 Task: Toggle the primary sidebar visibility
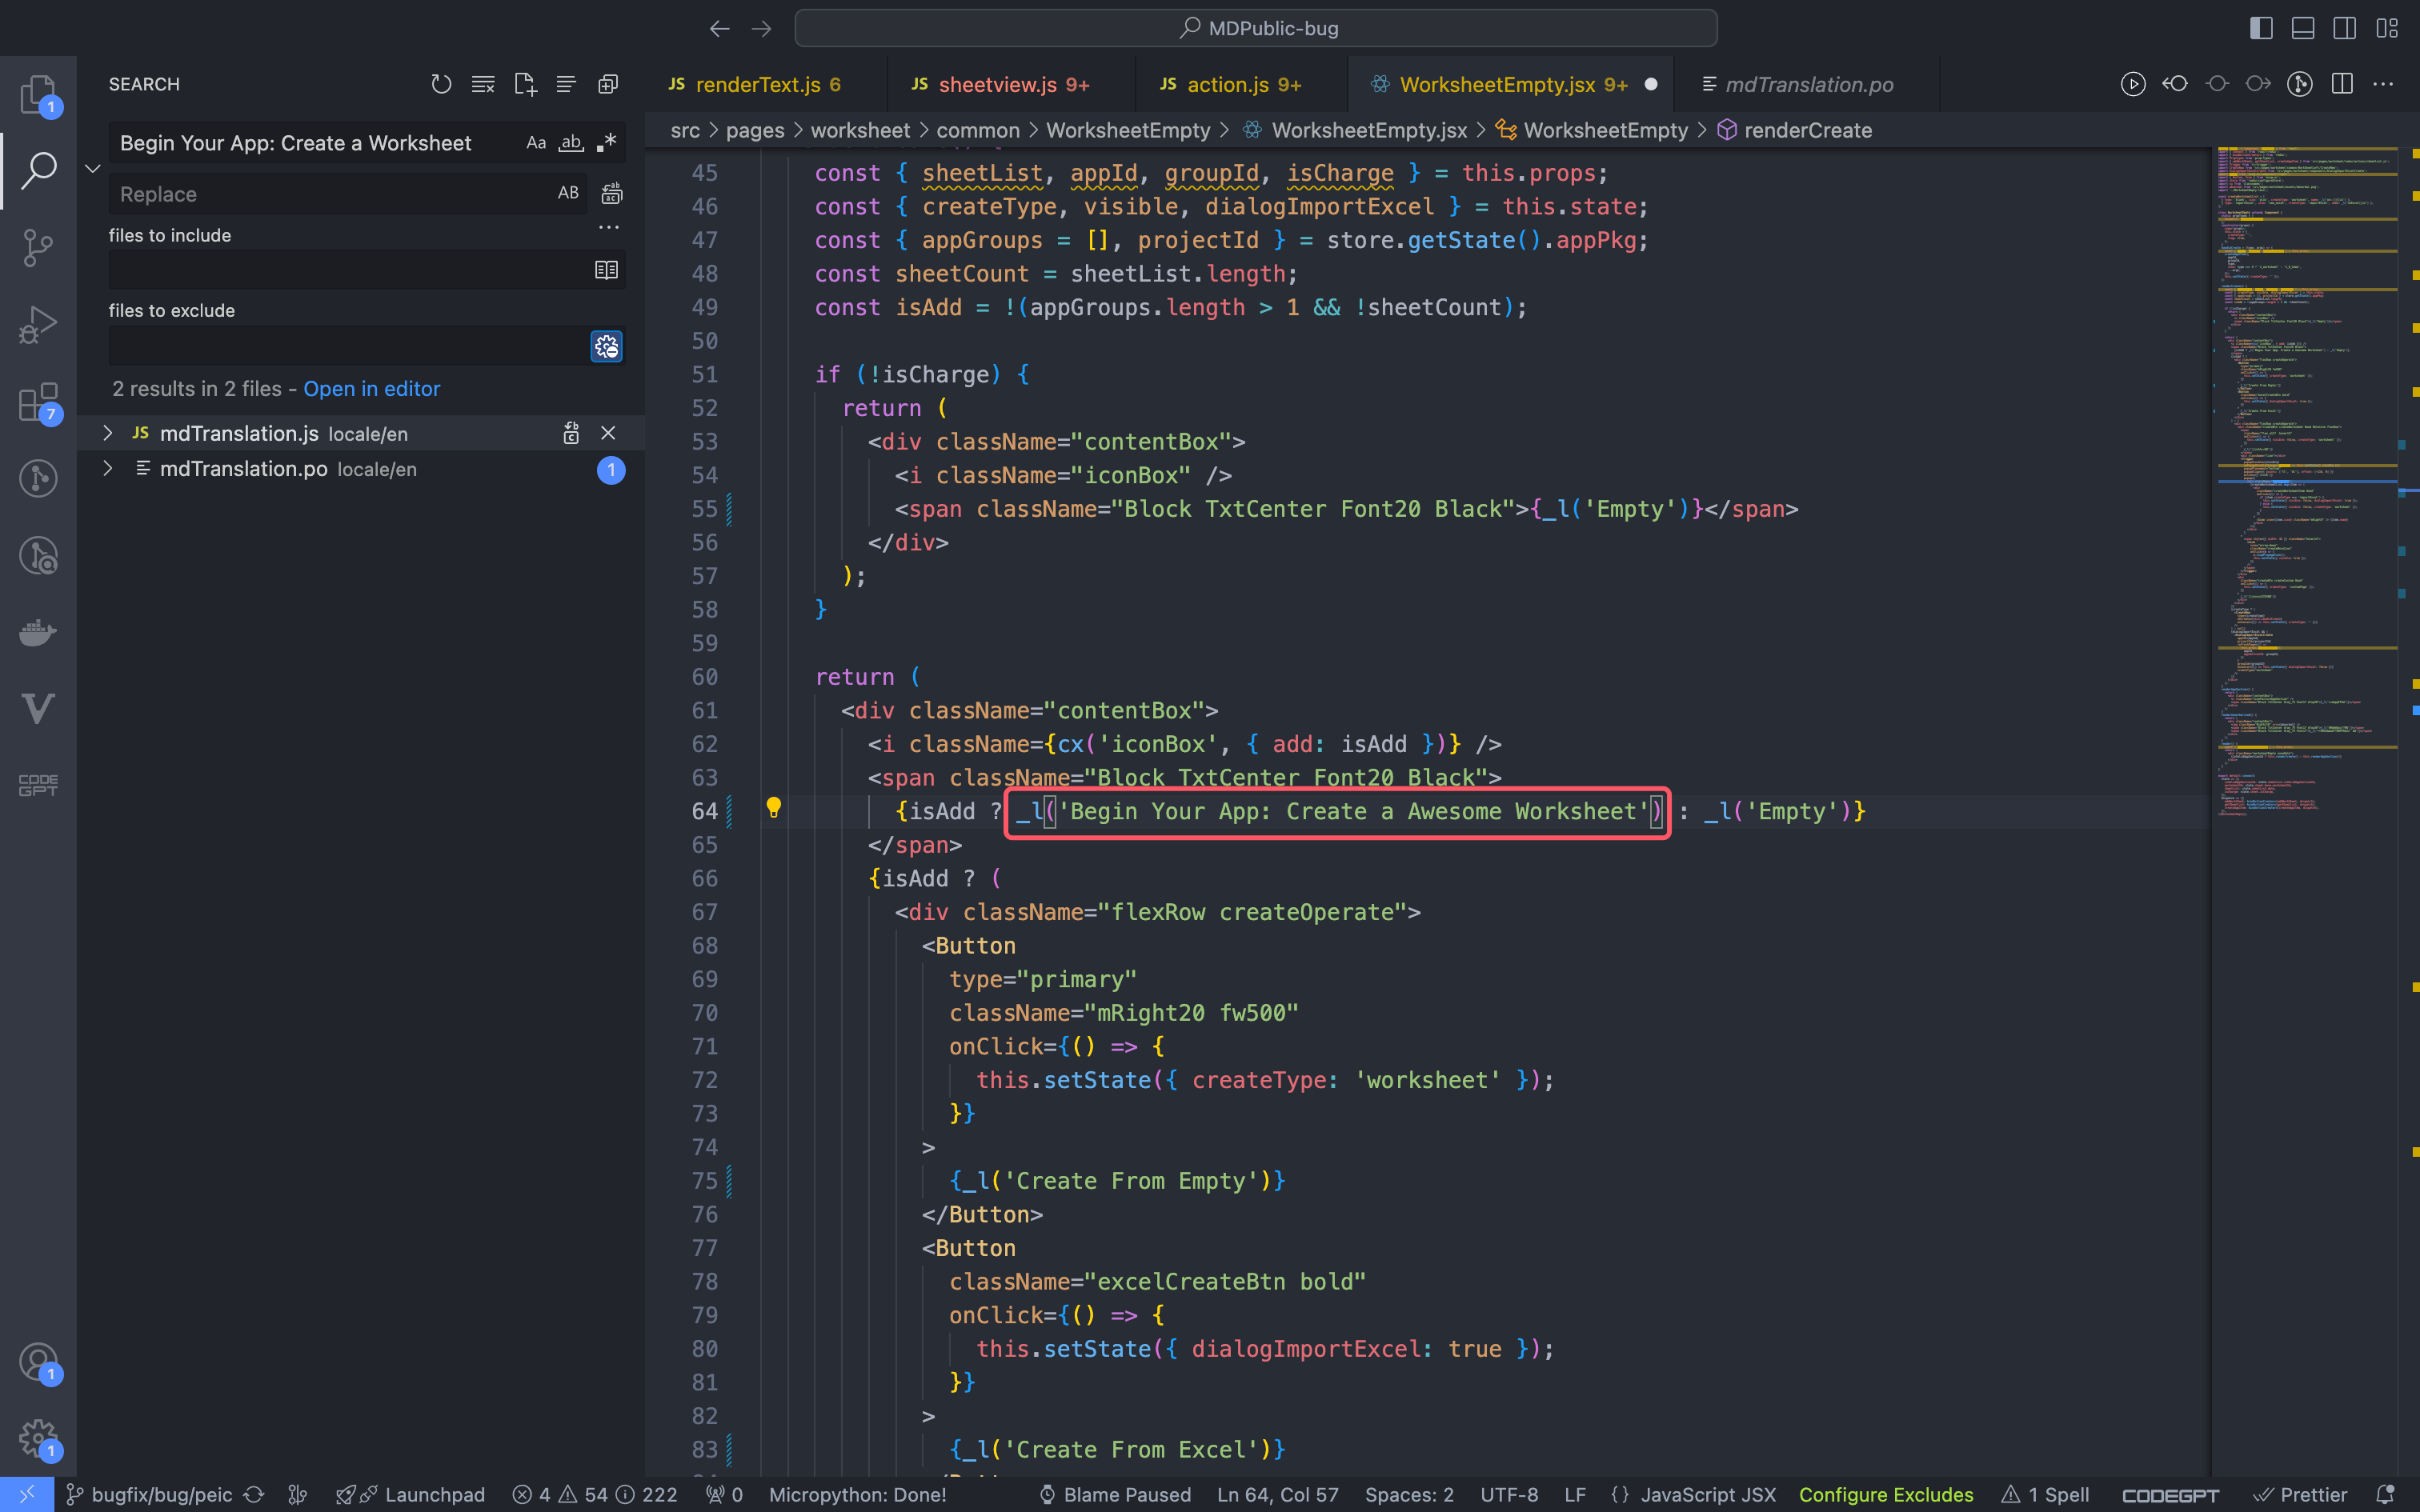2261,28
